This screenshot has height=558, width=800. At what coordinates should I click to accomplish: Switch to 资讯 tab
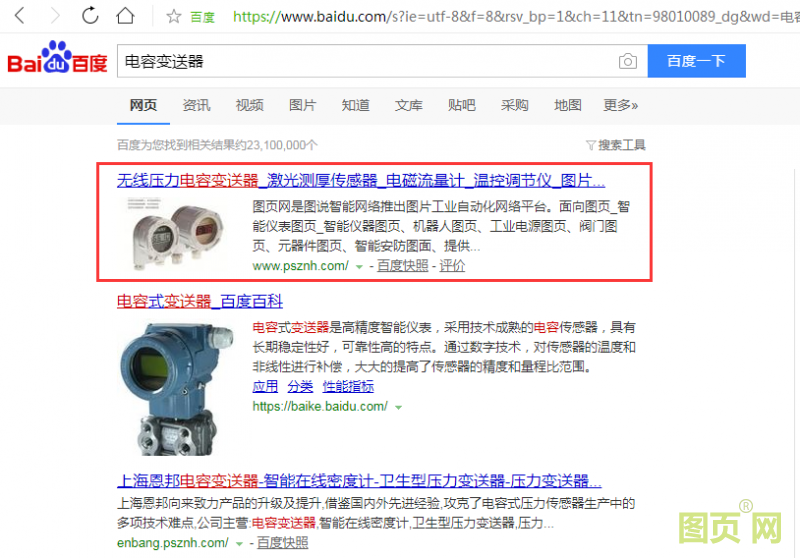[196, 105]
